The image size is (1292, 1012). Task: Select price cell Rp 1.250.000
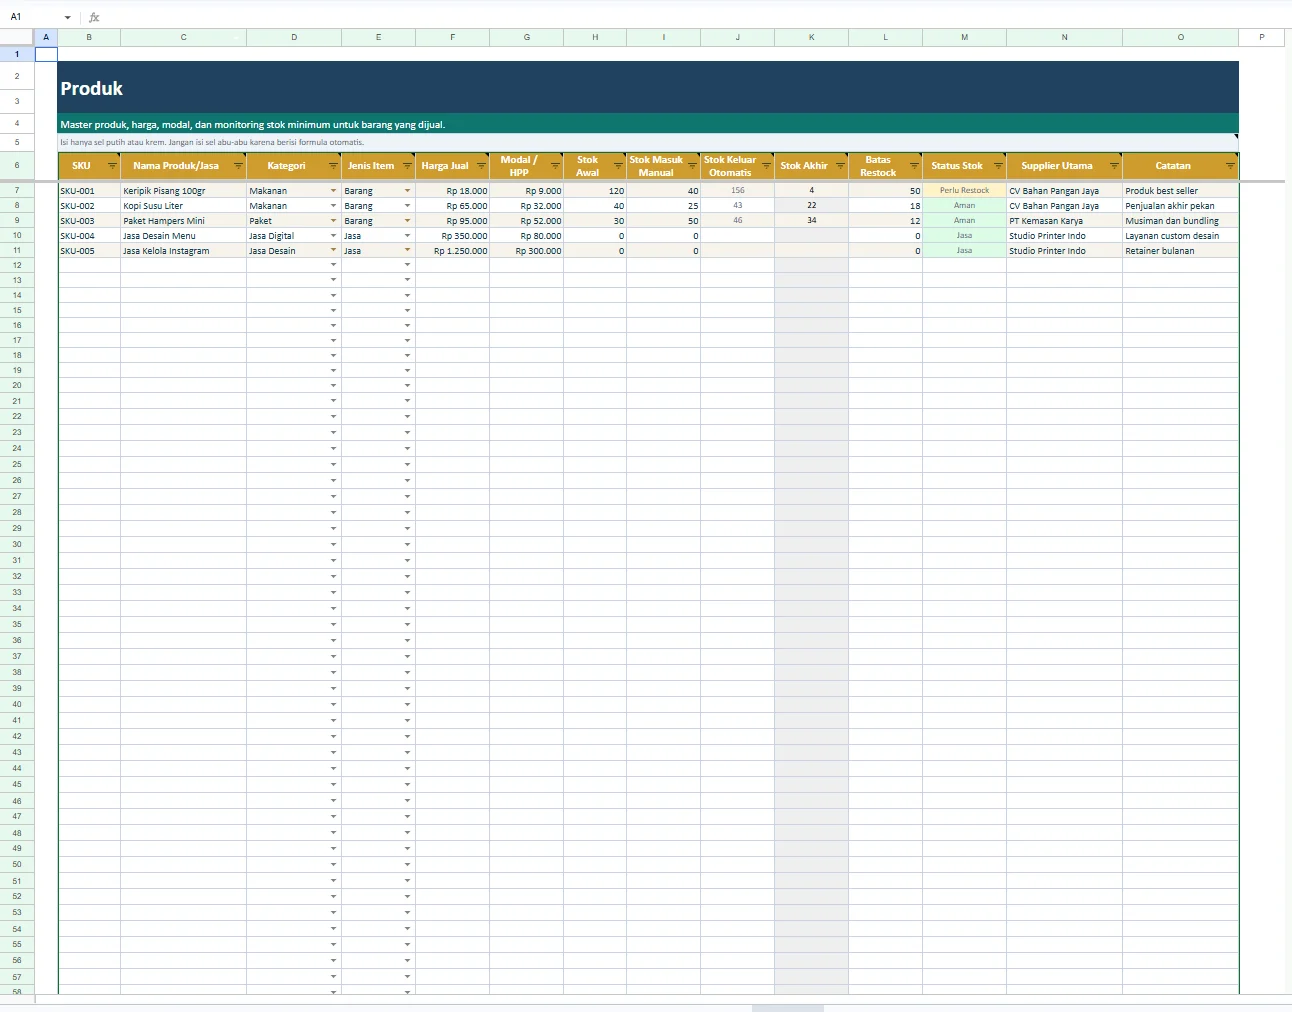tap(452, 251)
